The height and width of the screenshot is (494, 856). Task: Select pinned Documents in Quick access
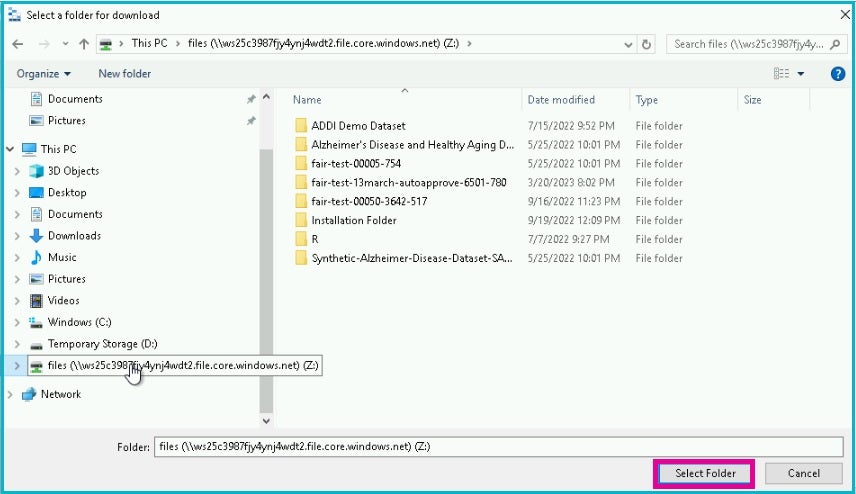click(75, 99)
